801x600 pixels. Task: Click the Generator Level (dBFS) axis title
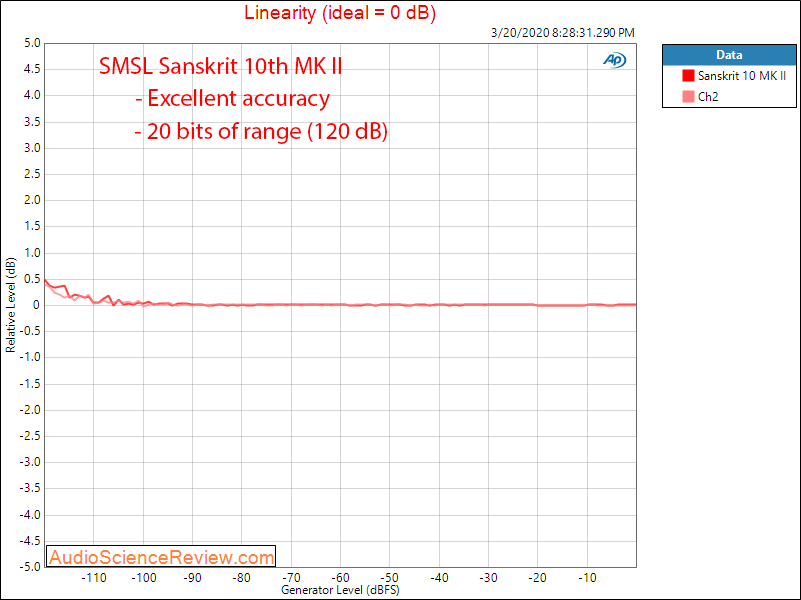[340, 590]
